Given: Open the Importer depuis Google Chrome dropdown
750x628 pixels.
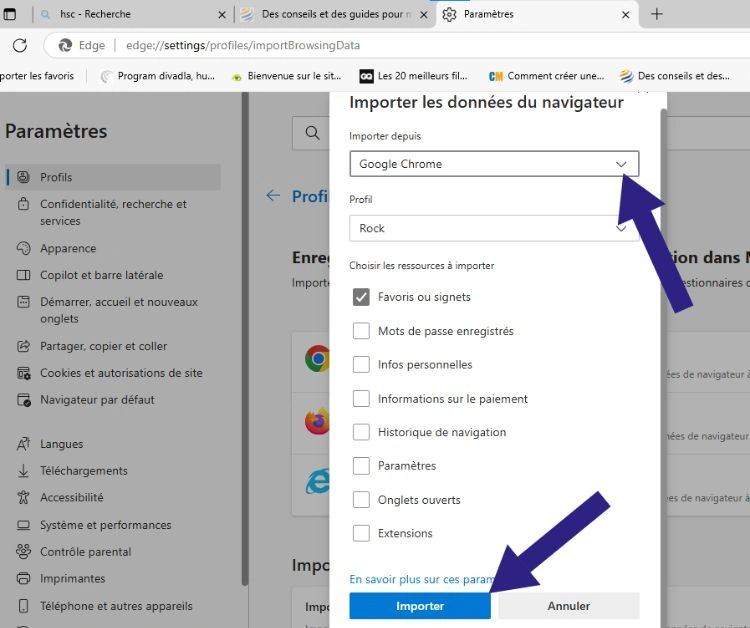Looking at the screenshot, I should (x=494, y=164).
